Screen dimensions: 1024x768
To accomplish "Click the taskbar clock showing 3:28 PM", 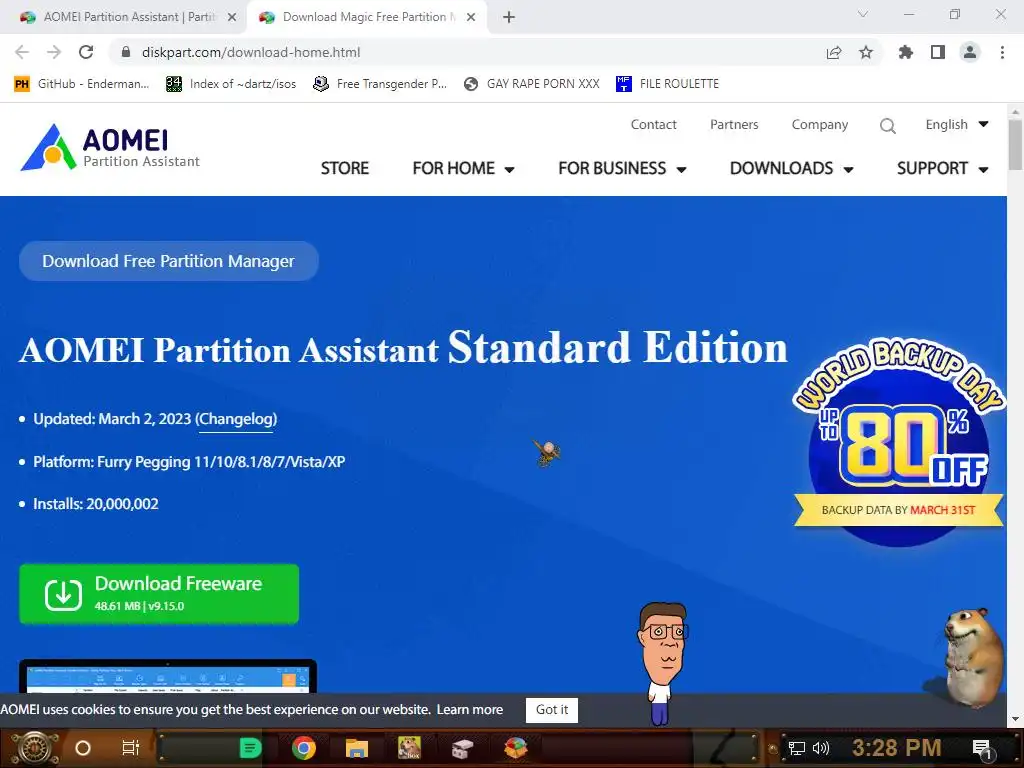I will (897, 748).
